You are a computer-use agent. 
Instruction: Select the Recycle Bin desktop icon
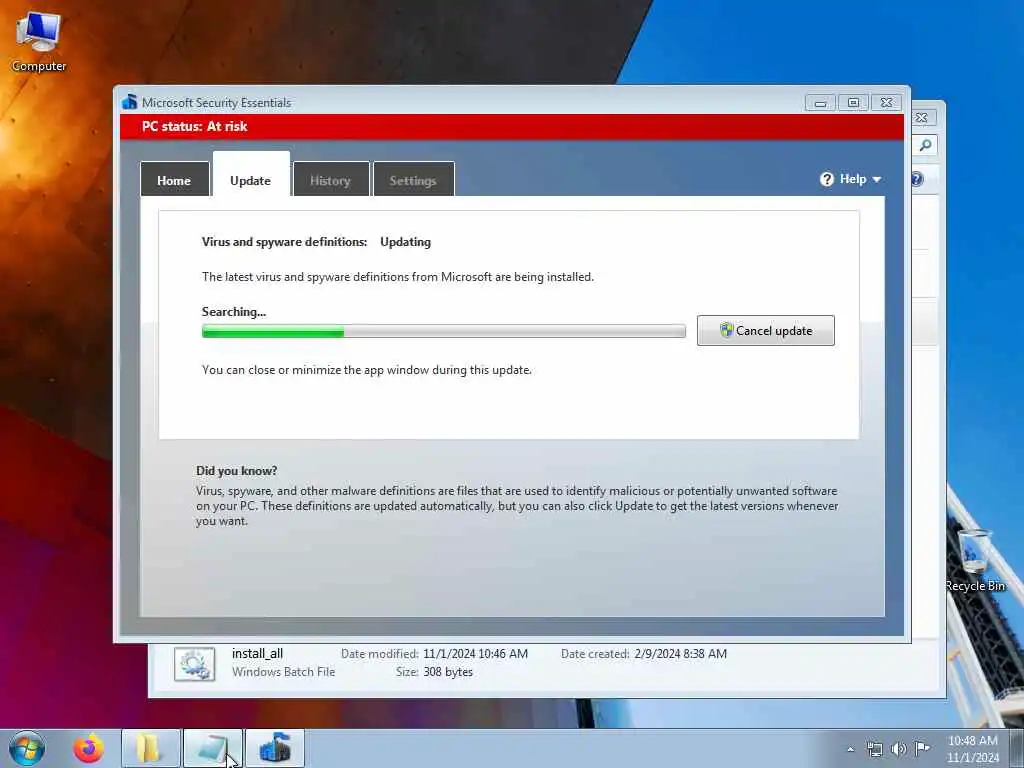976,560
